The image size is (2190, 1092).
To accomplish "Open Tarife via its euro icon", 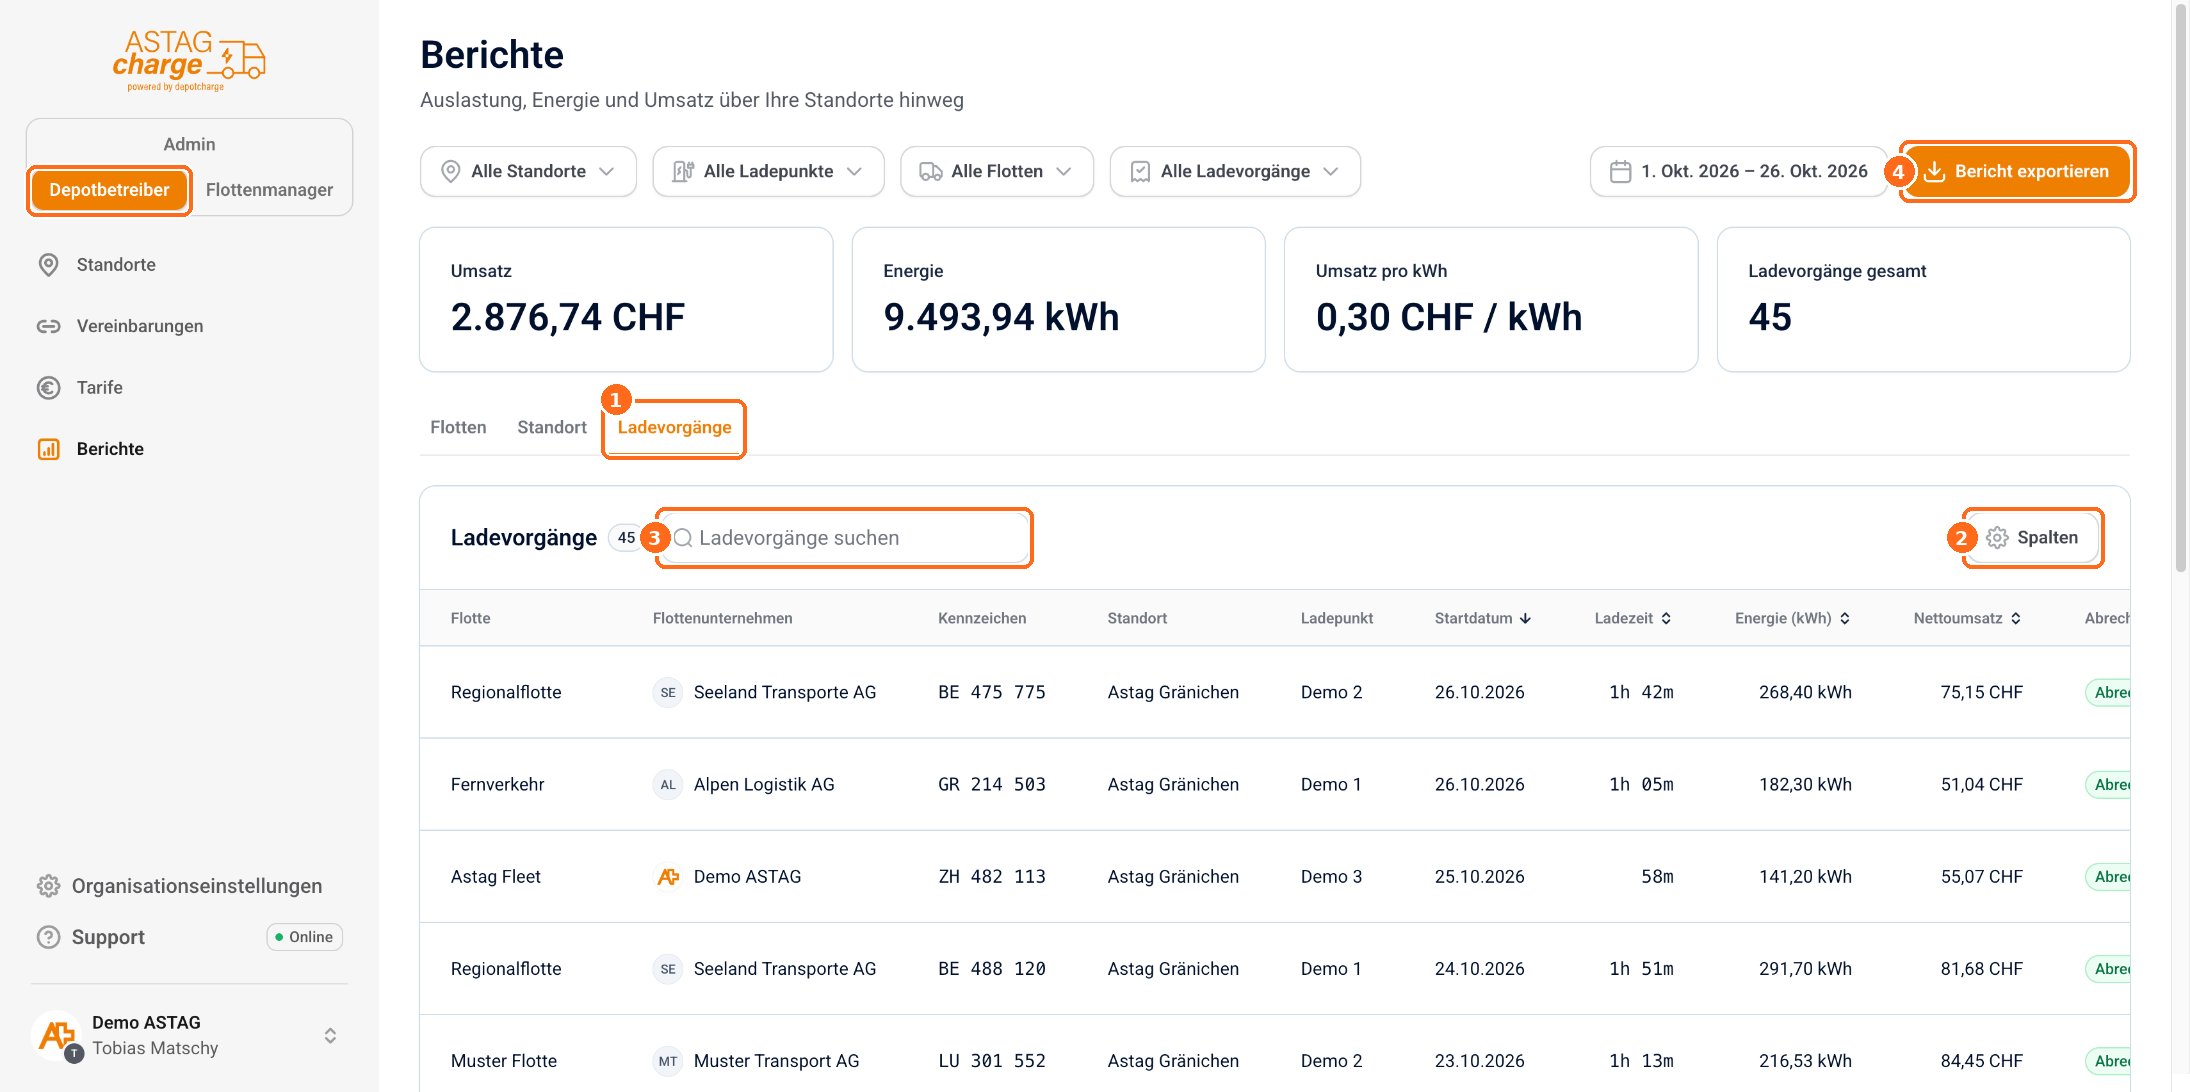I will pos(48,388).
